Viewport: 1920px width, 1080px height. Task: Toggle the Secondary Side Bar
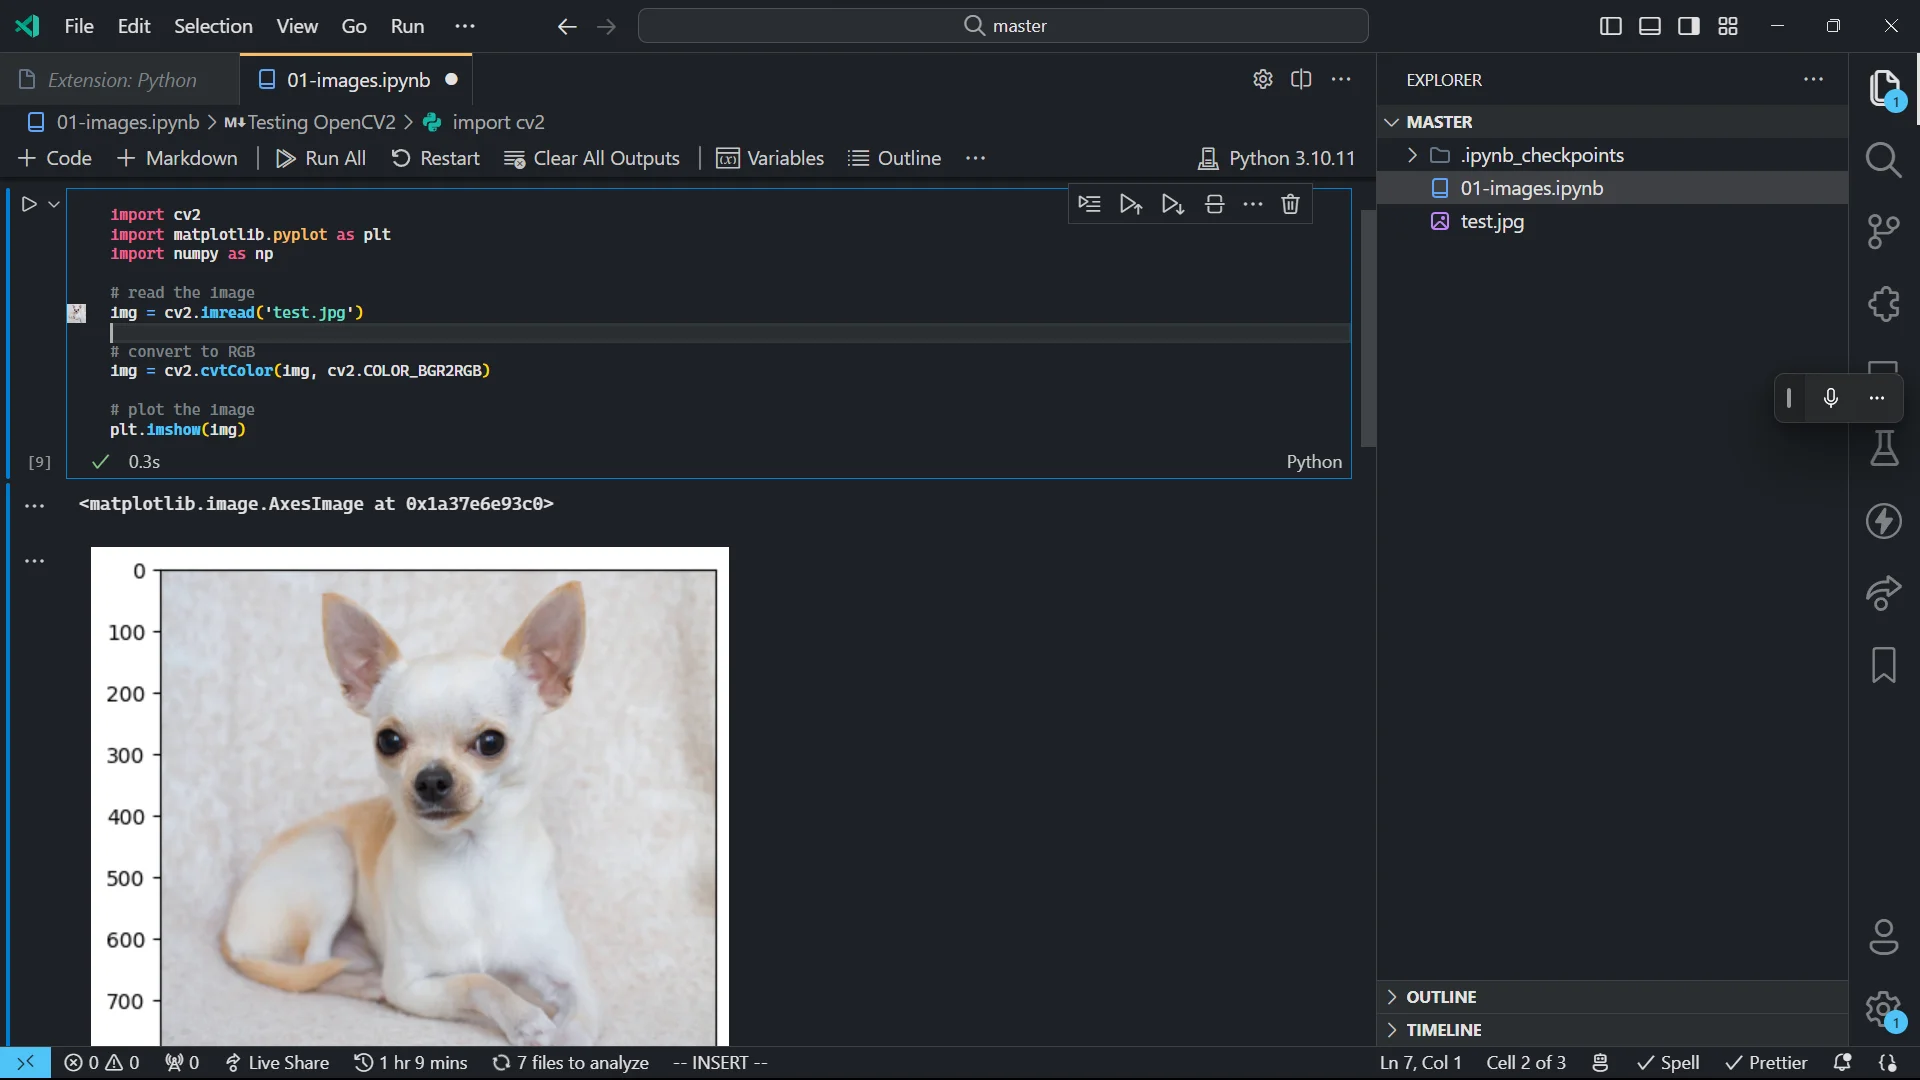[1688, 26]
